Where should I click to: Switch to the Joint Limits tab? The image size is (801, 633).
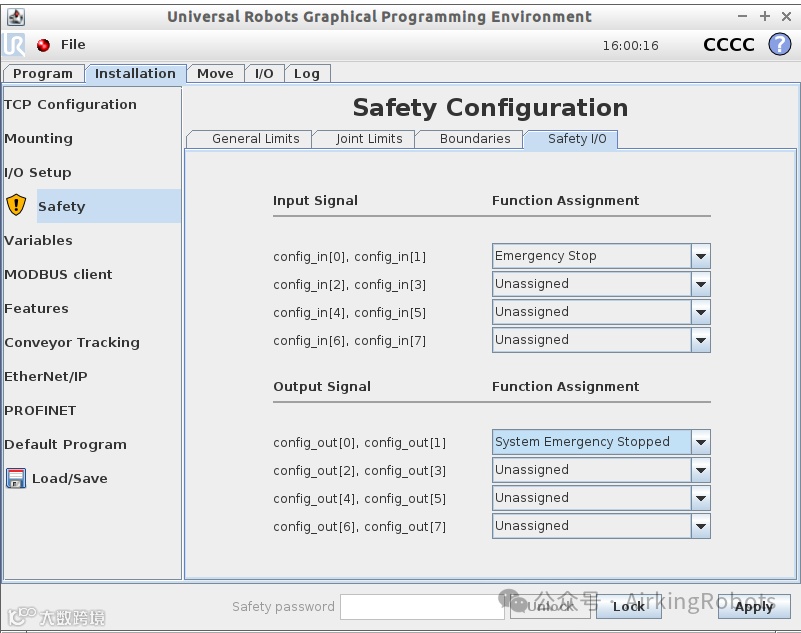point(369,139)
